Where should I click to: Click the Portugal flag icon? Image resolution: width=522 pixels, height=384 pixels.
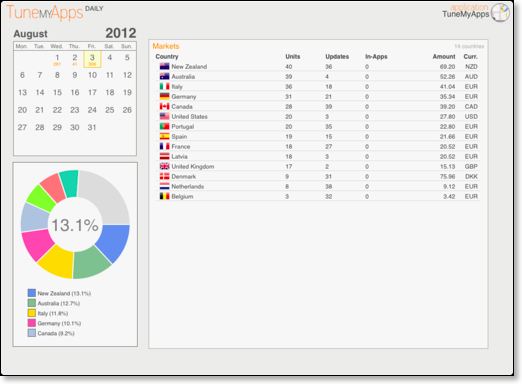(x=164, y=126)
